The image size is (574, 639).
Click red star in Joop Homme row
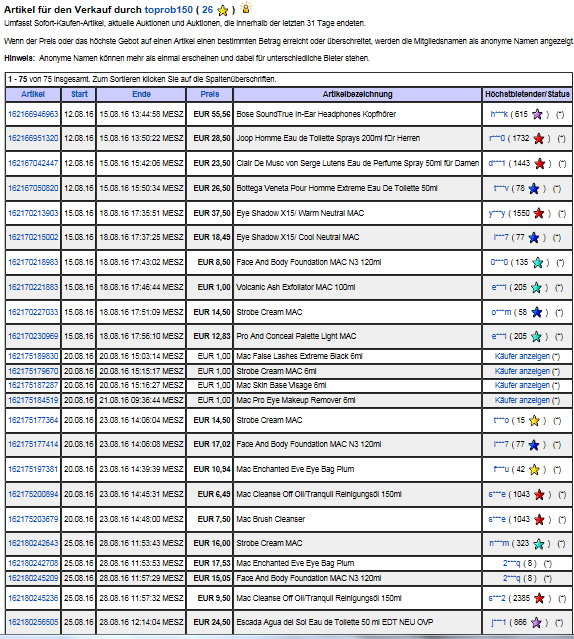pyautogui.click(x=539, y=139)
